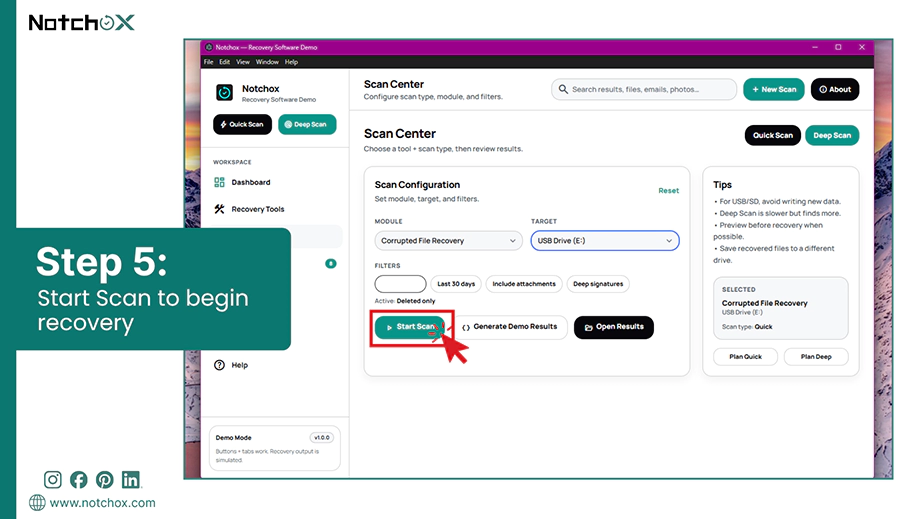Click the Notchox app logo icon in sidebar
Image resolution: width=922 pixels, height=519 pixels.
coord(224,92)
